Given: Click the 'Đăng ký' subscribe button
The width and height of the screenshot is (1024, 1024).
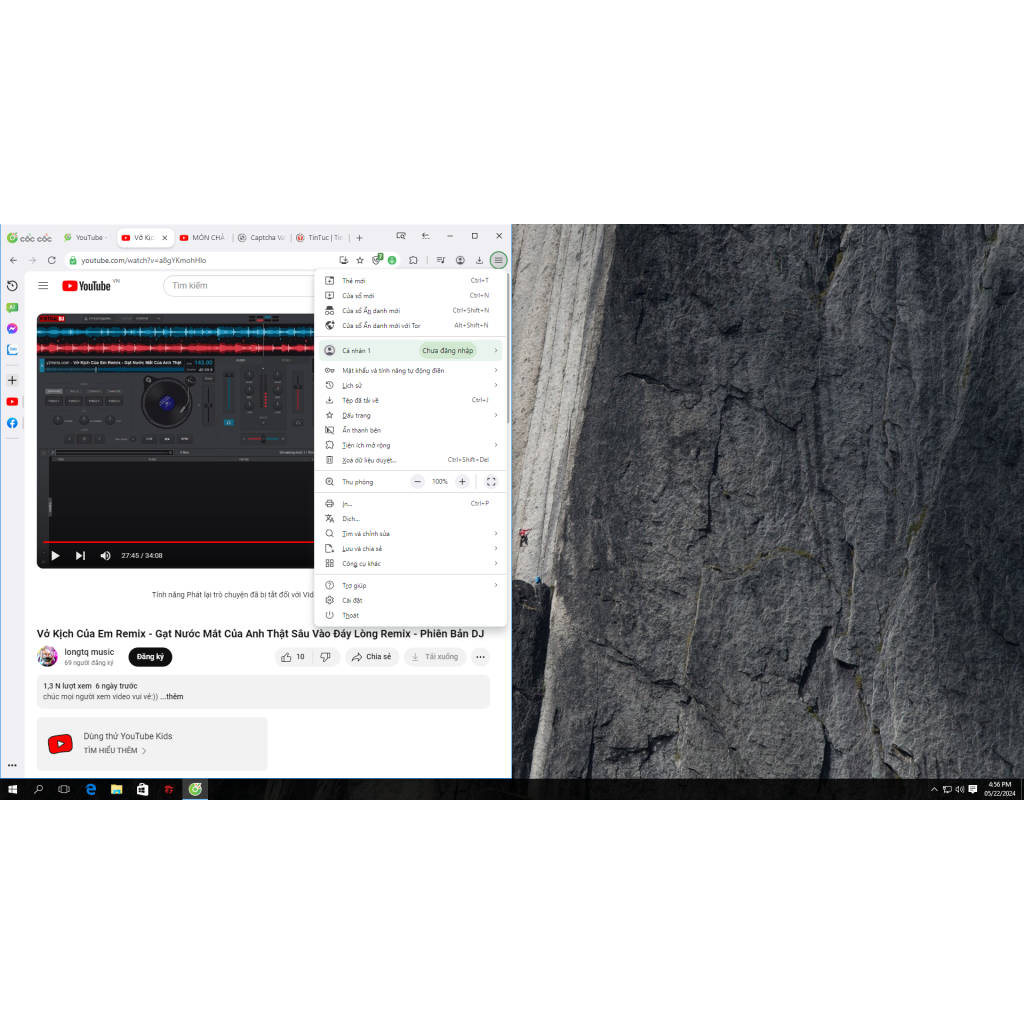Looking at the screenshot, I should (150, 657).
